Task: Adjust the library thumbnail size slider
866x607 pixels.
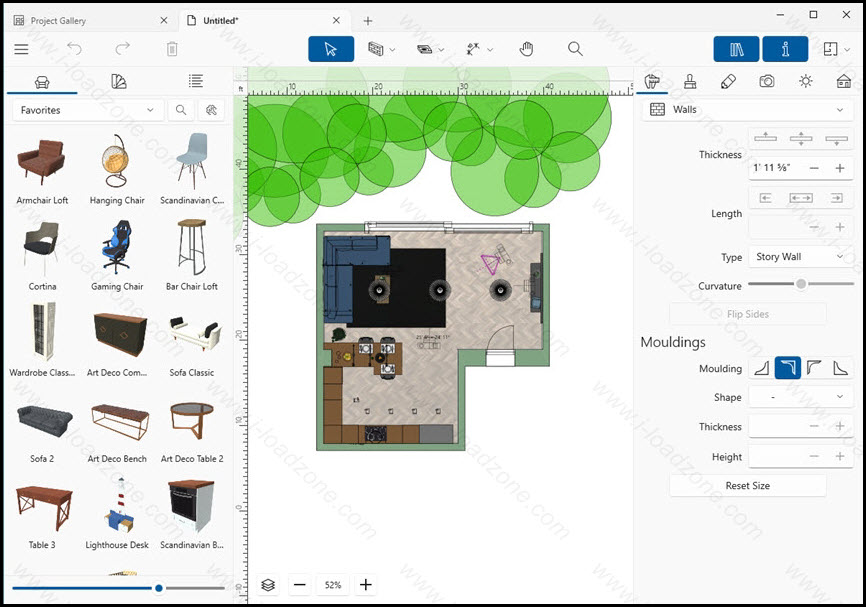Action: 159,588
